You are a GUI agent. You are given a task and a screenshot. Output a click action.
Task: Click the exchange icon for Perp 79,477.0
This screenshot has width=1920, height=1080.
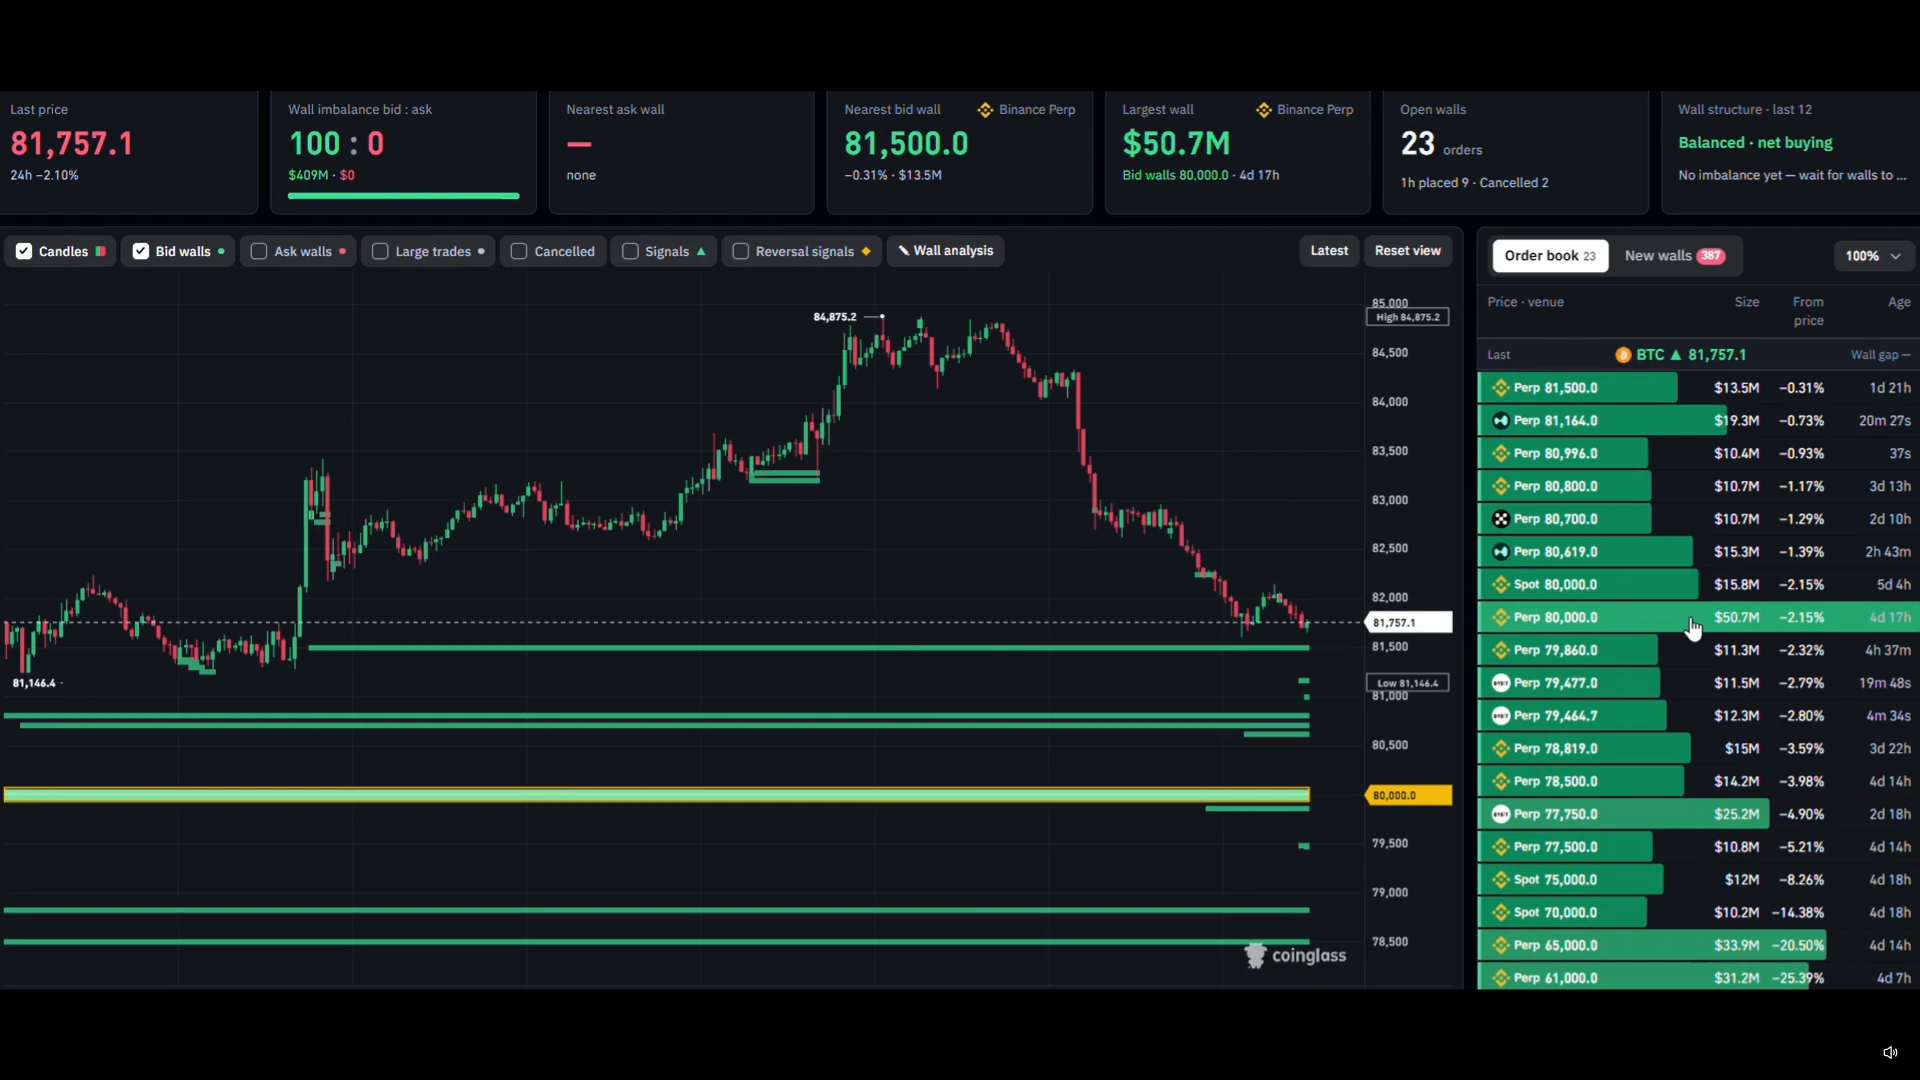(1500, 683)
